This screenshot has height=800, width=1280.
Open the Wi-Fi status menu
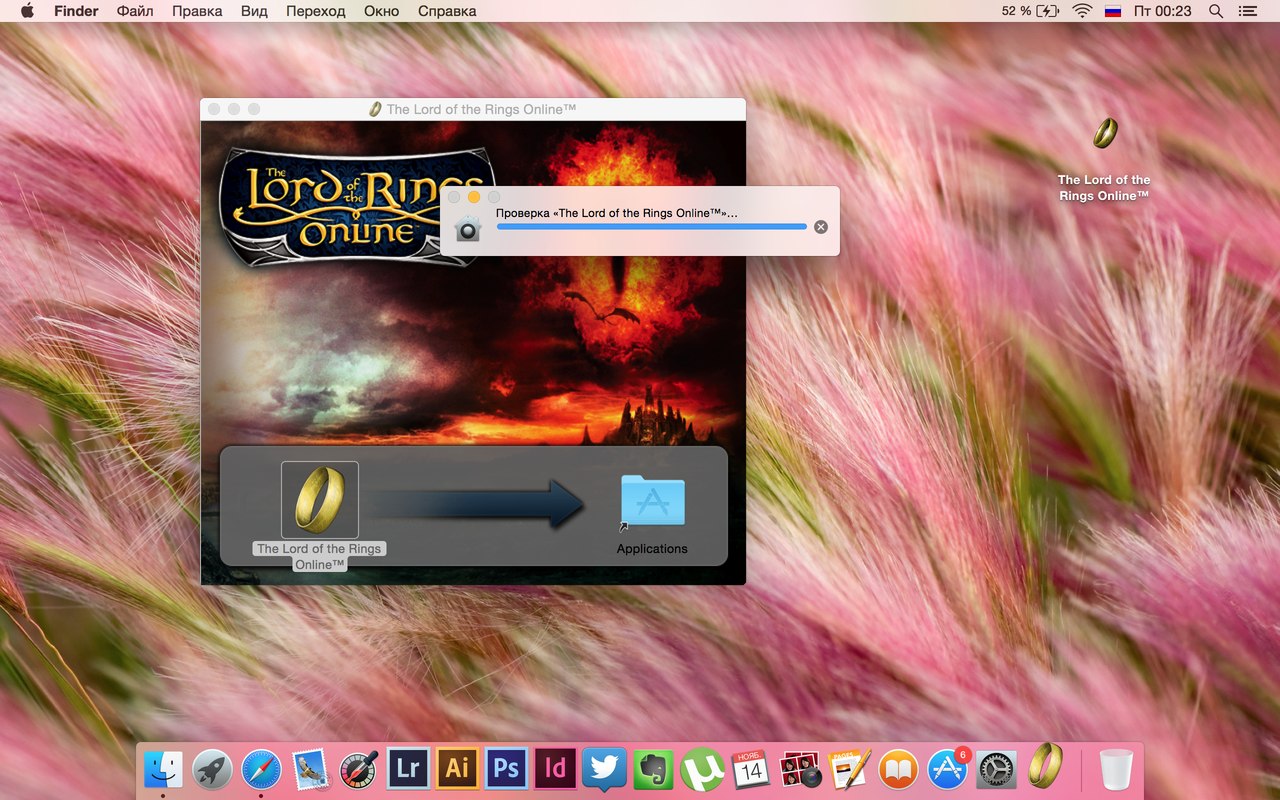(x=1081, y=11)
